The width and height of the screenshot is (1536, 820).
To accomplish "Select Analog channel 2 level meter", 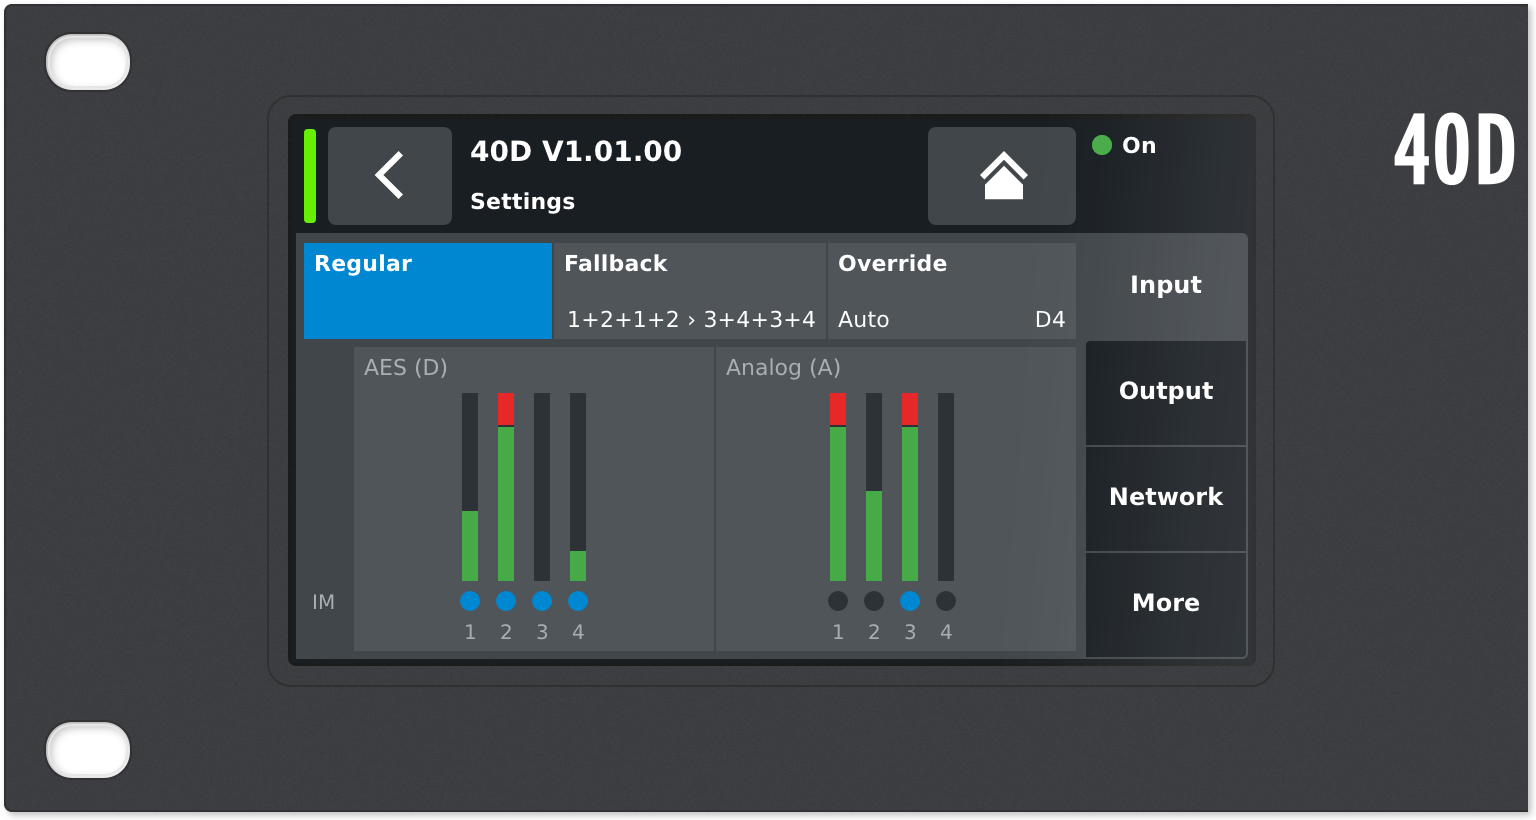I will (874, 487).
